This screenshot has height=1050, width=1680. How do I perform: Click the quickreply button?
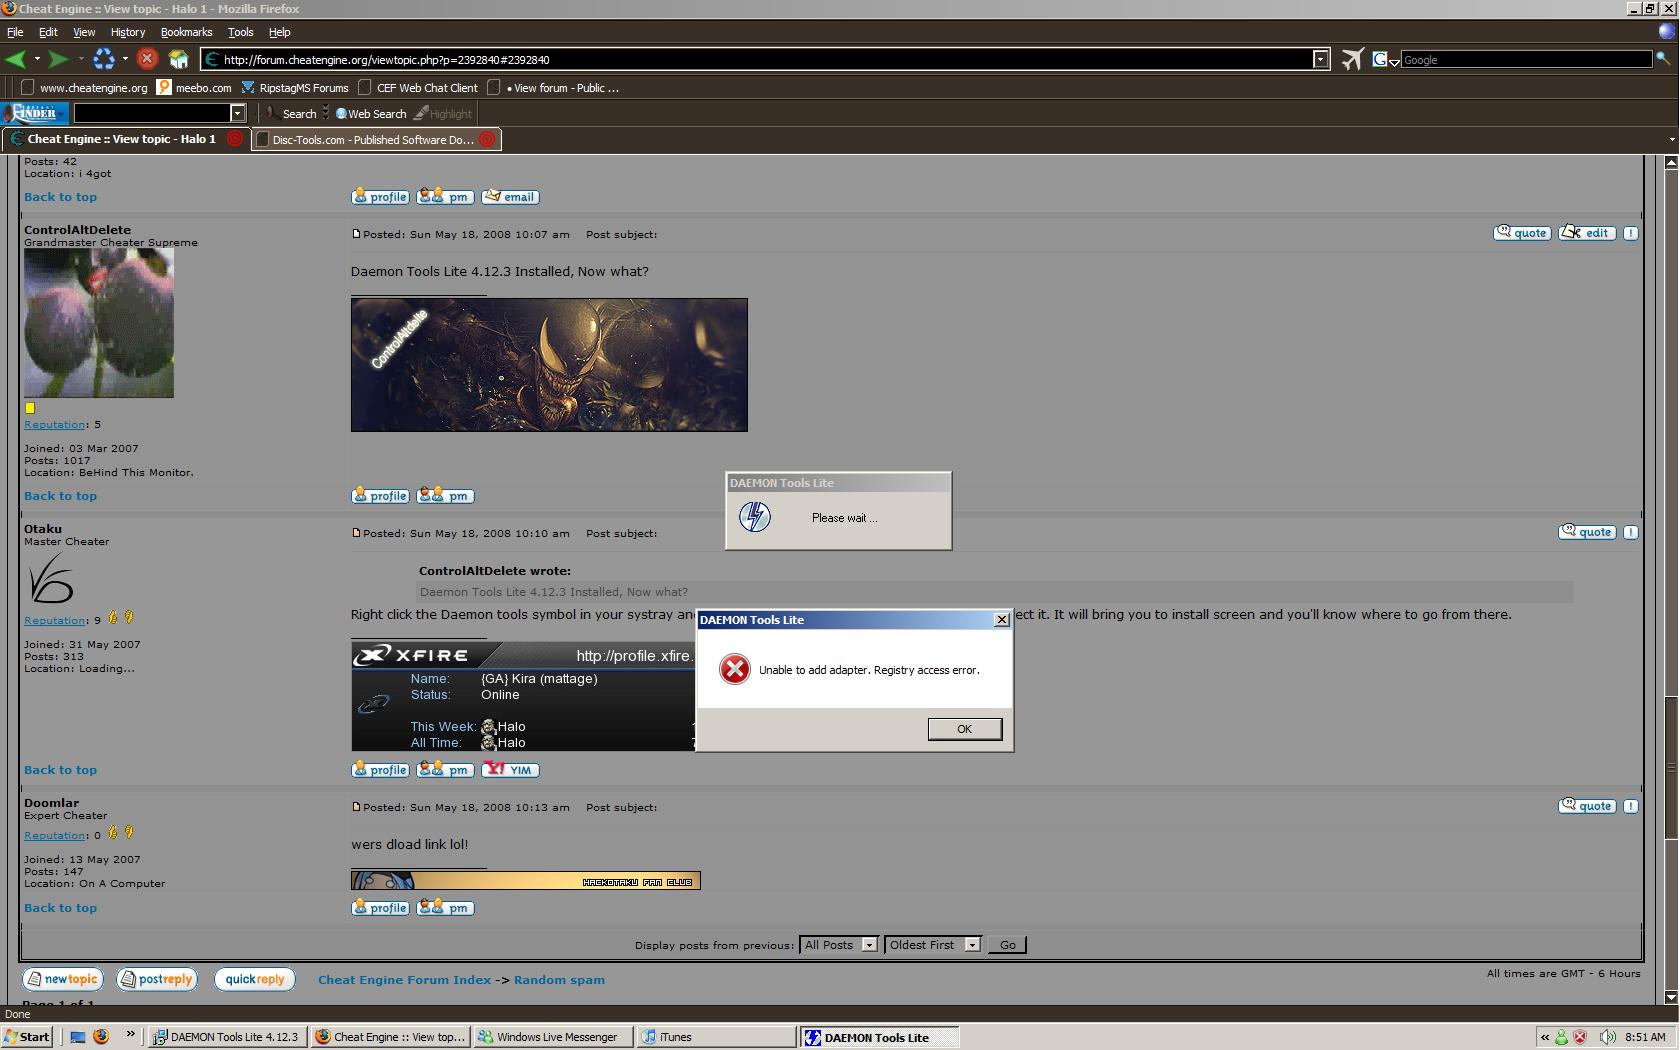[x=255, y=980]
